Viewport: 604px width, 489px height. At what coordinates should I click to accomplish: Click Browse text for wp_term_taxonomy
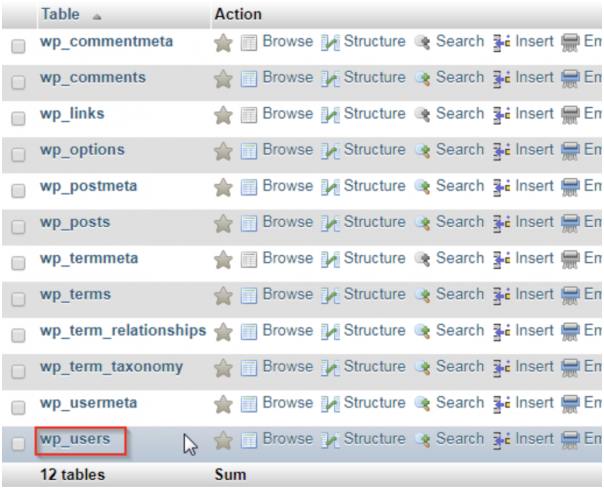[288, 366]
